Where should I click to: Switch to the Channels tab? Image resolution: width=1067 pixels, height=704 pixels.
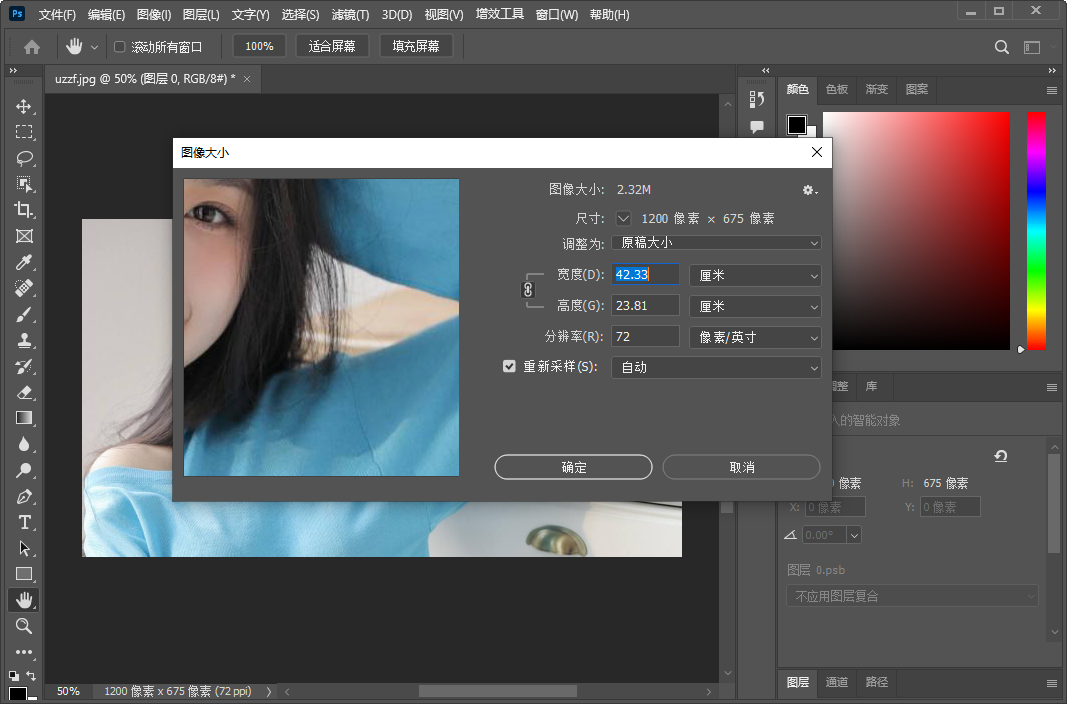[x=837, y=682]
